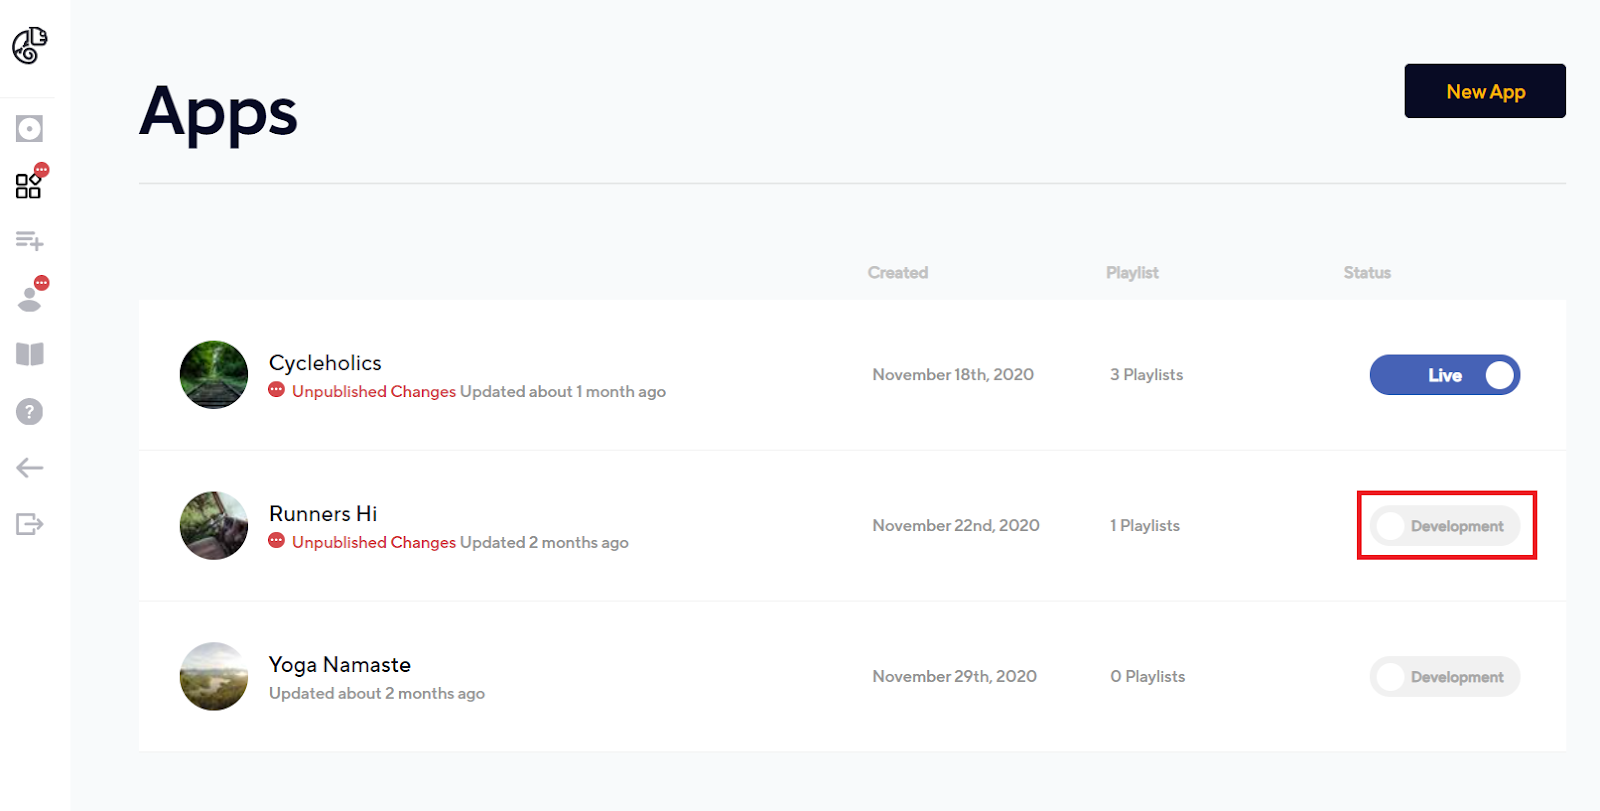The image size is (1600, 811).
Task: Click the back arrow icon in sidebar
Action: click(x=30, y=467)
